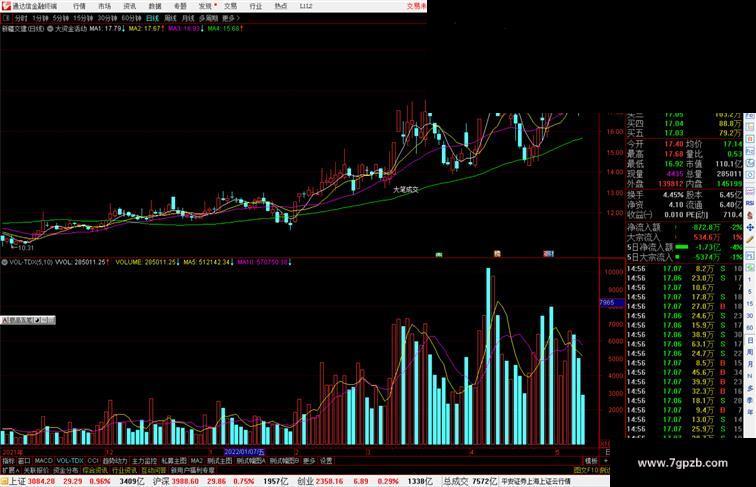
Task: Click the Tongdaxin app logo icon
Action: coord(5,6)
